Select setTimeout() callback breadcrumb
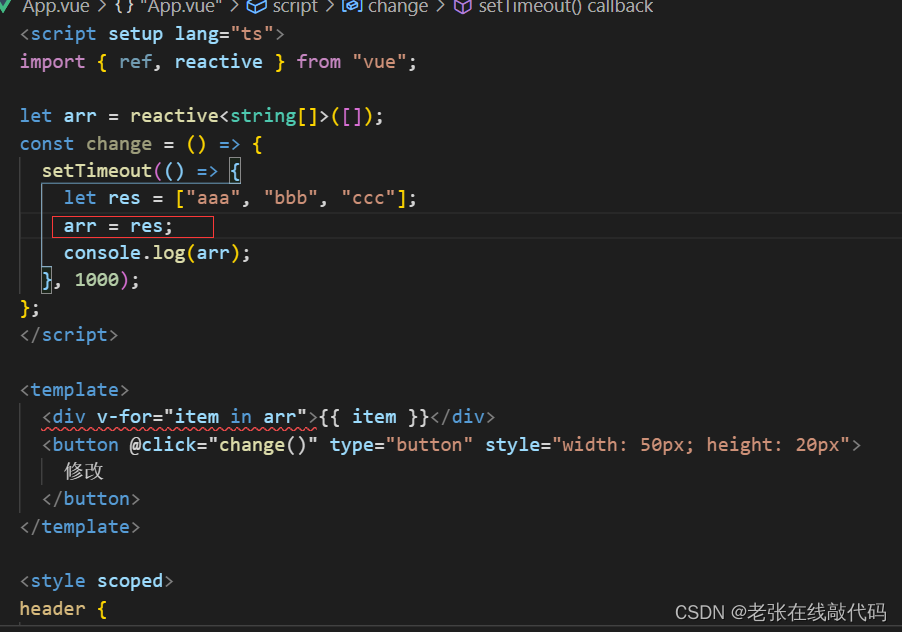 (566, 6)
